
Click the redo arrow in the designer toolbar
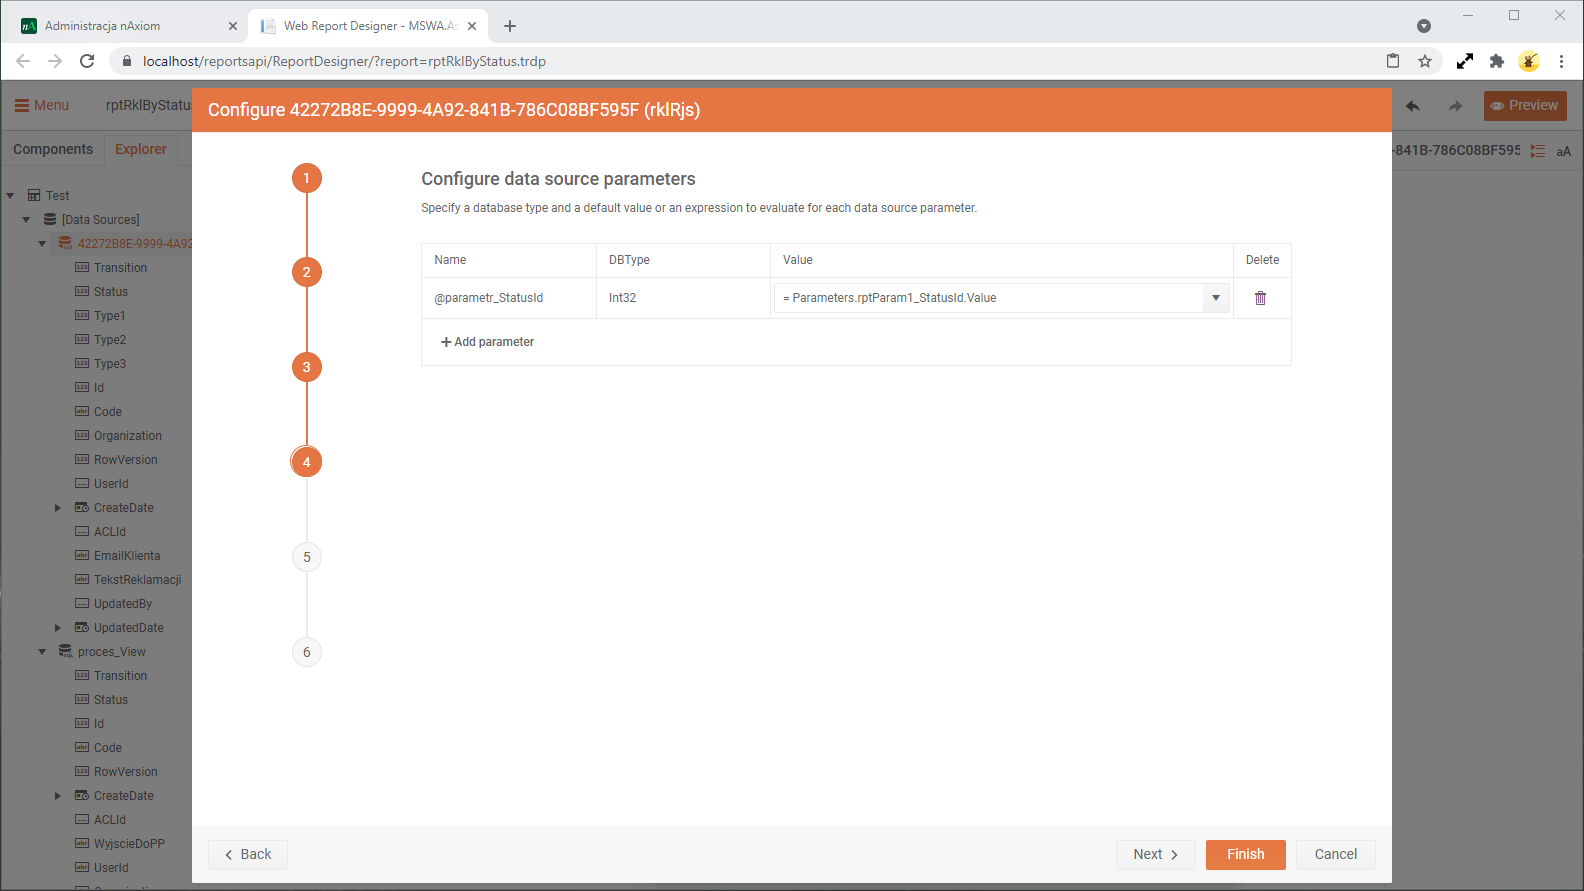[x=1455, y=106]
